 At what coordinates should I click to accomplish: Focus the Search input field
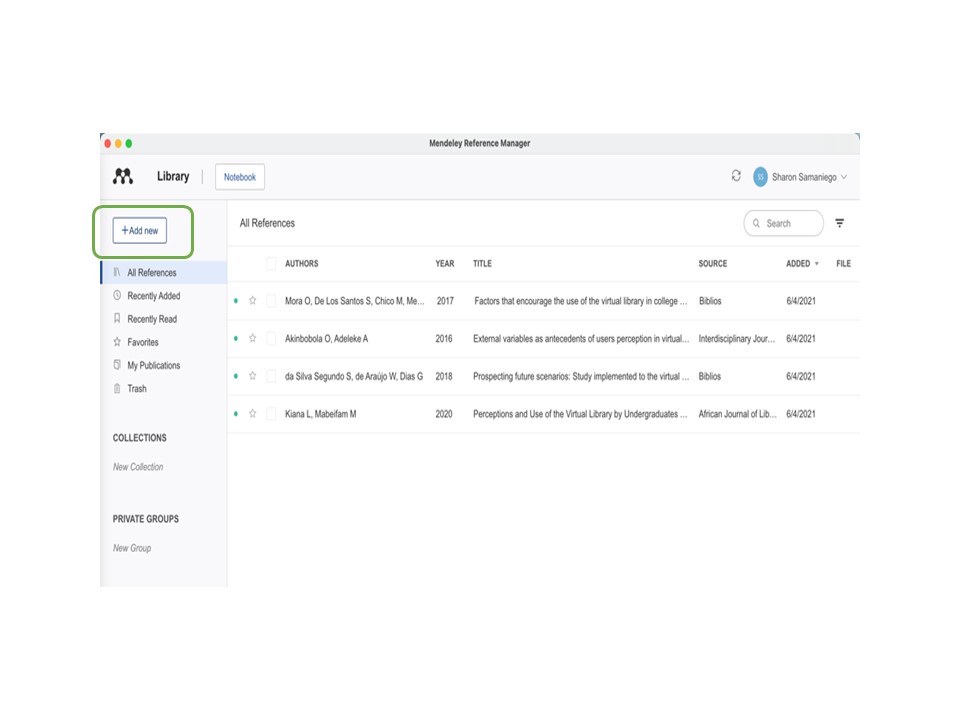[784, 223]
